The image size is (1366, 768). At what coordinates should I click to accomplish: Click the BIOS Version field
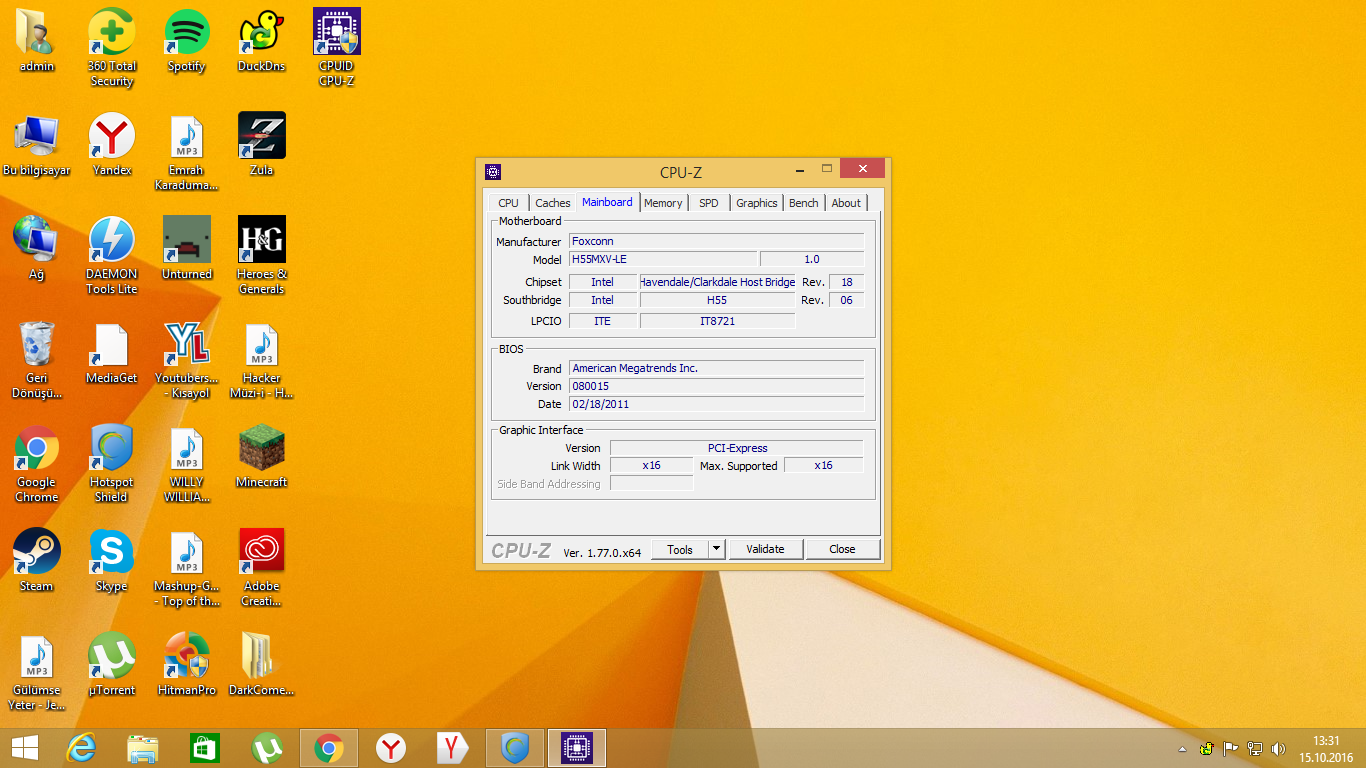[715, 386]
